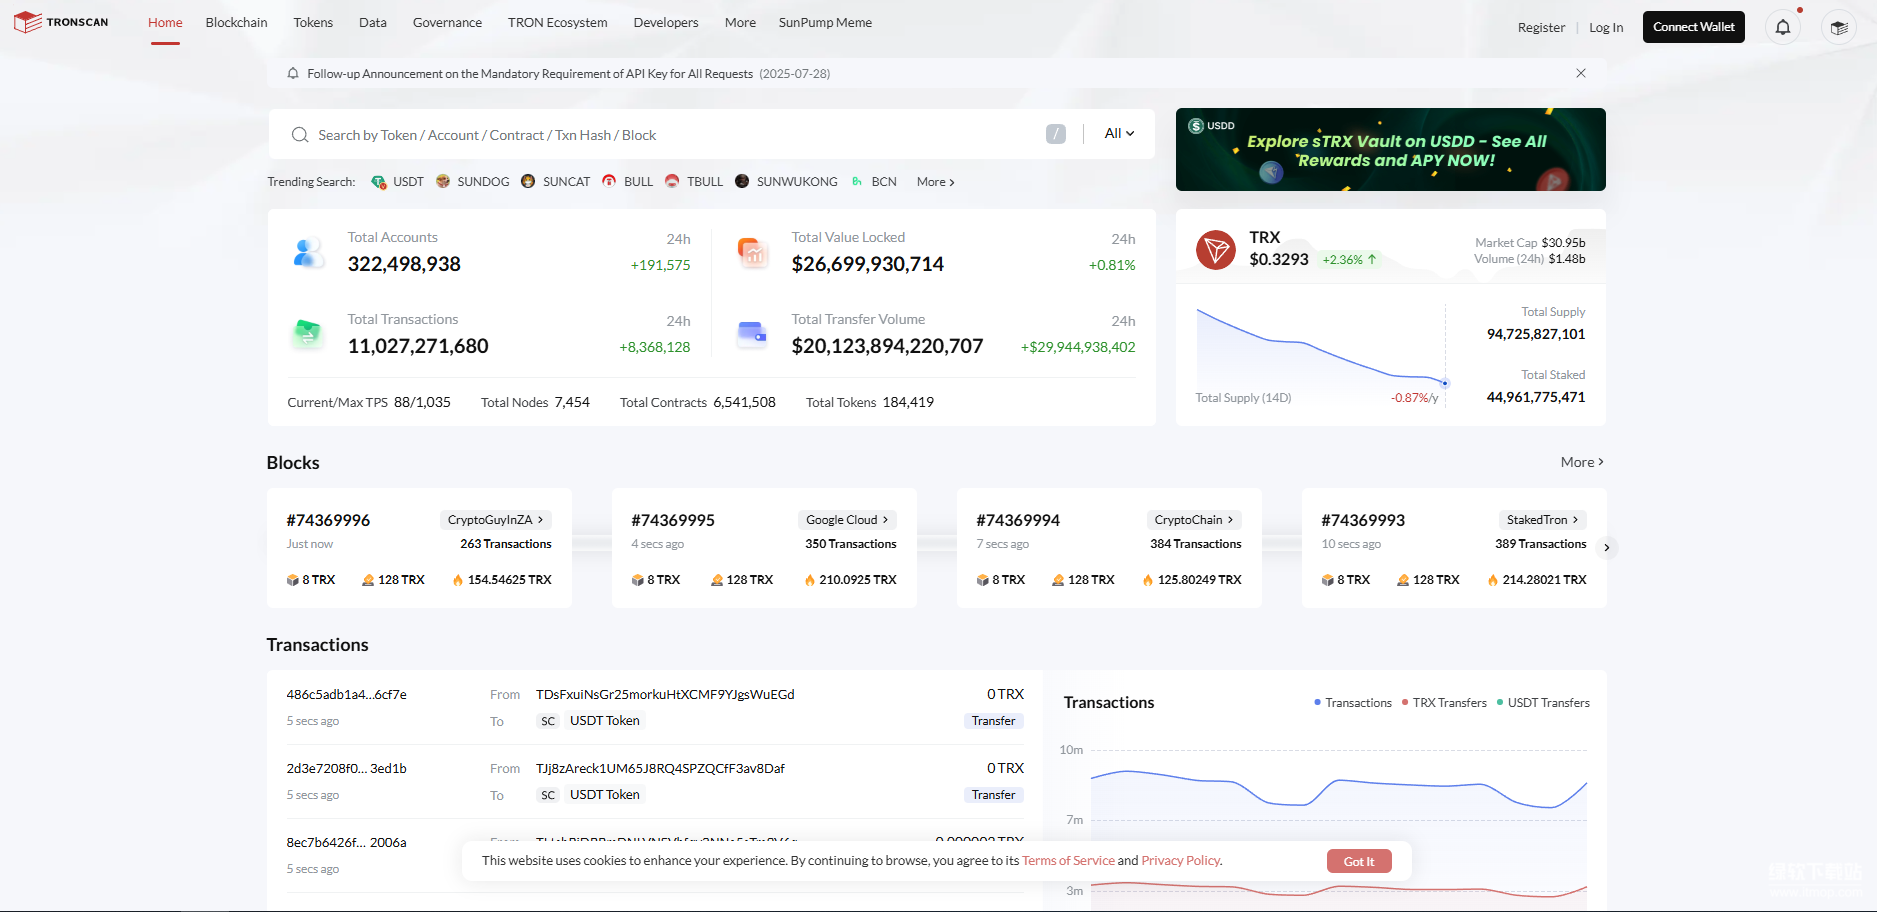This screenshot has height=912, width=1877.
Task: Toggle Transactions chart legend series
Action: pos(1353,703)
